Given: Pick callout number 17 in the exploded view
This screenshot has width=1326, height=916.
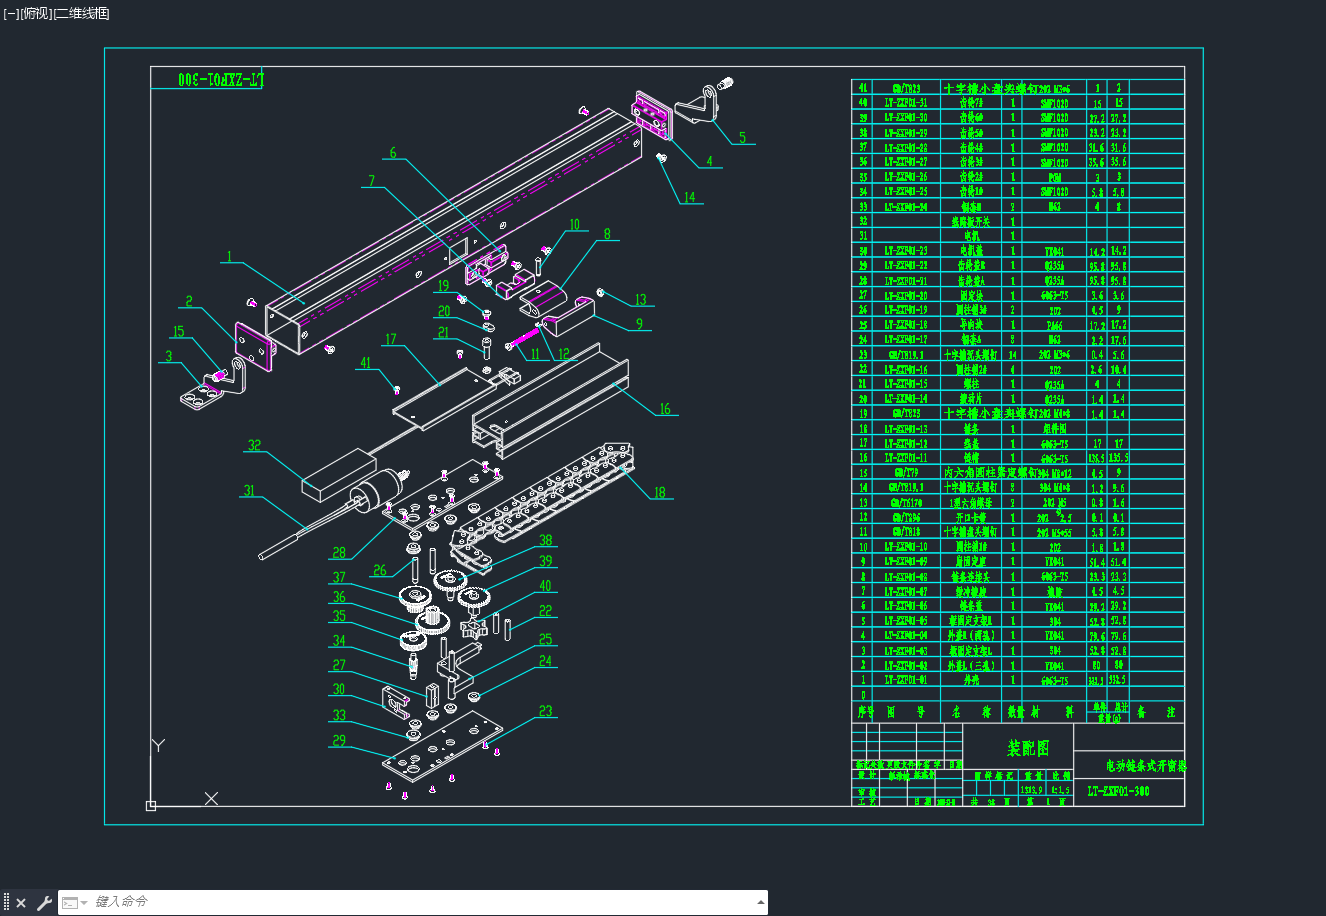Looking at the screenshot, I should (x=391, y=340).
